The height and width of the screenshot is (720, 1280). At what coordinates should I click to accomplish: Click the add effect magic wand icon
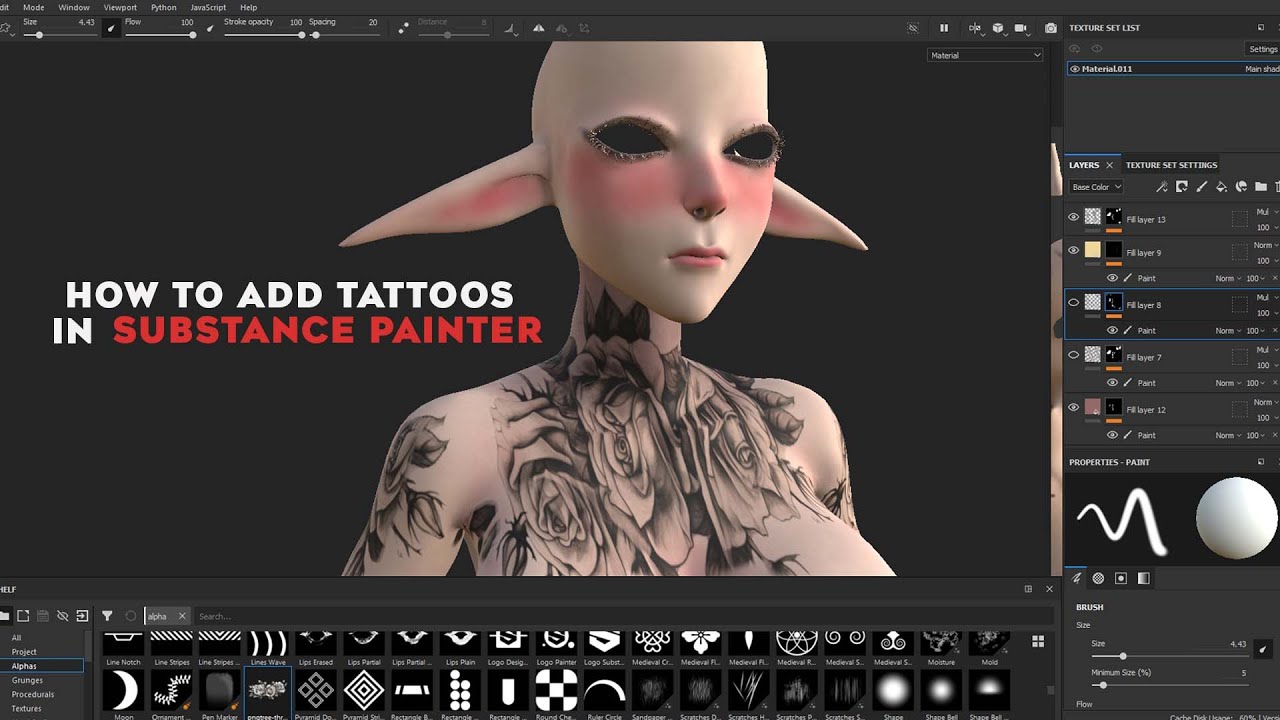coord(1161,186)
